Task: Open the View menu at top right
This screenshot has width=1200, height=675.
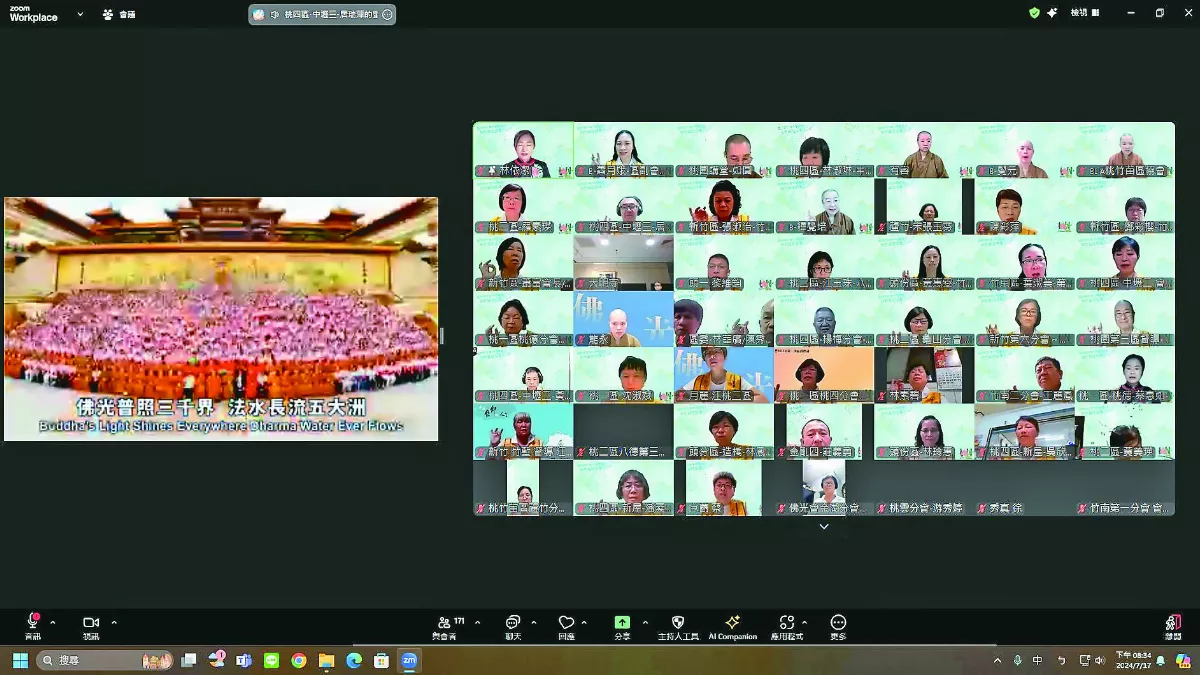Action: tap(1085, 13)
